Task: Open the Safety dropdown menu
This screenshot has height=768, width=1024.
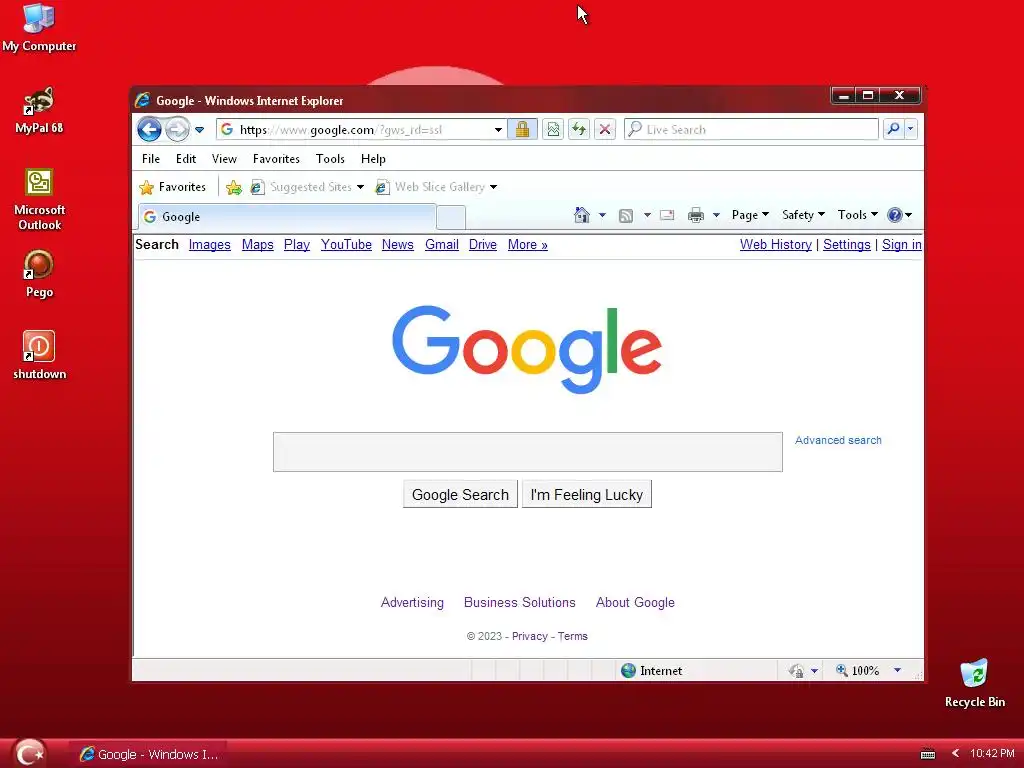Action: pyautogui.click(x=803, y=215)
